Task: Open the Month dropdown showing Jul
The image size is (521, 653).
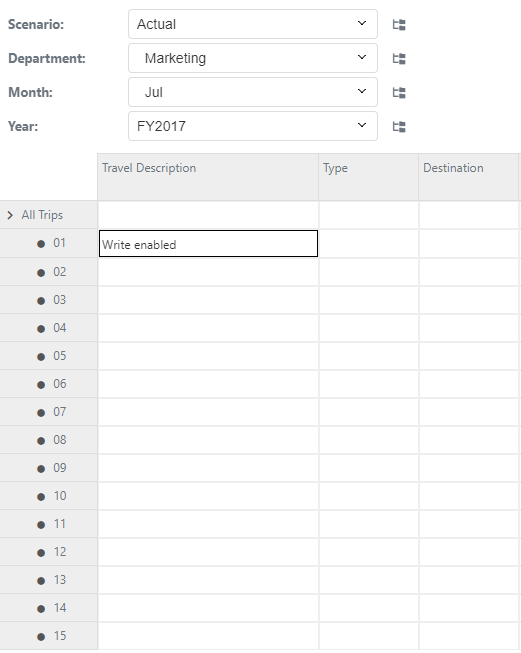Action: (x=253, y=92)
